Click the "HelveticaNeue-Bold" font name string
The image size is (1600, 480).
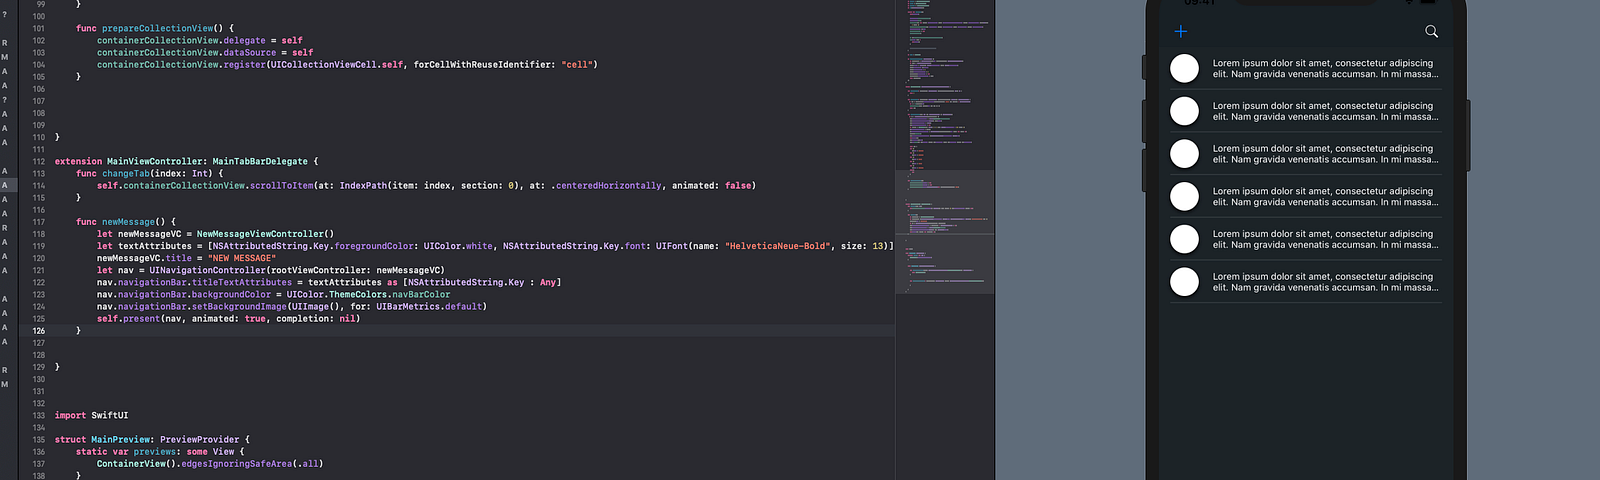point(778,246)
